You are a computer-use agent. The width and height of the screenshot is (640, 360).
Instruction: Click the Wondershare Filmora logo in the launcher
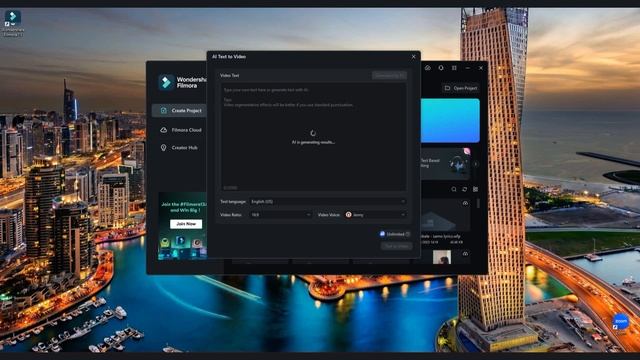click(x=166, y=82)
